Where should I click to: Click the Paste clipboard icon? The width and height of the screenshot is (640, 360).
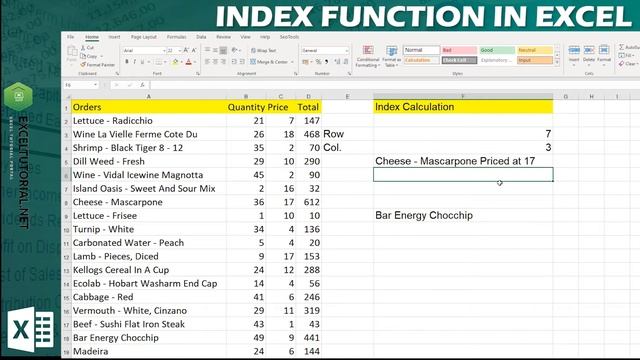coord(72,52)
